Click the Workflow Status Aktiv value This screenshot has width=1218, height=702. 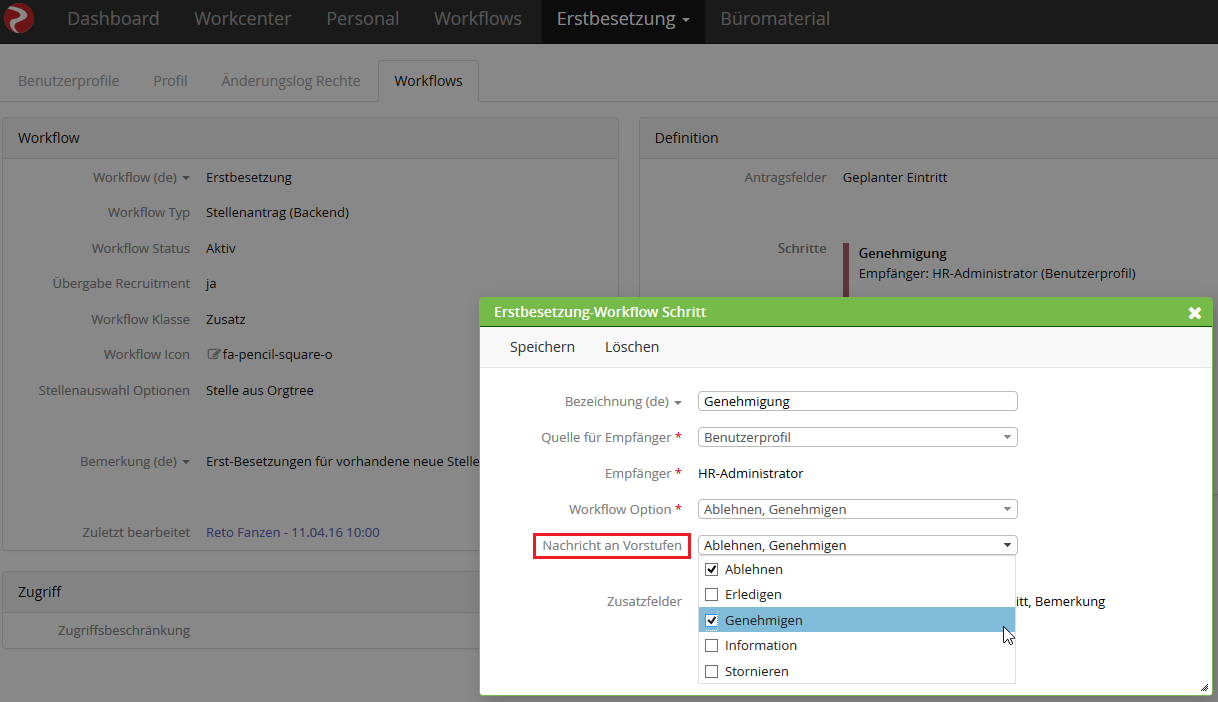coord(221,248)
